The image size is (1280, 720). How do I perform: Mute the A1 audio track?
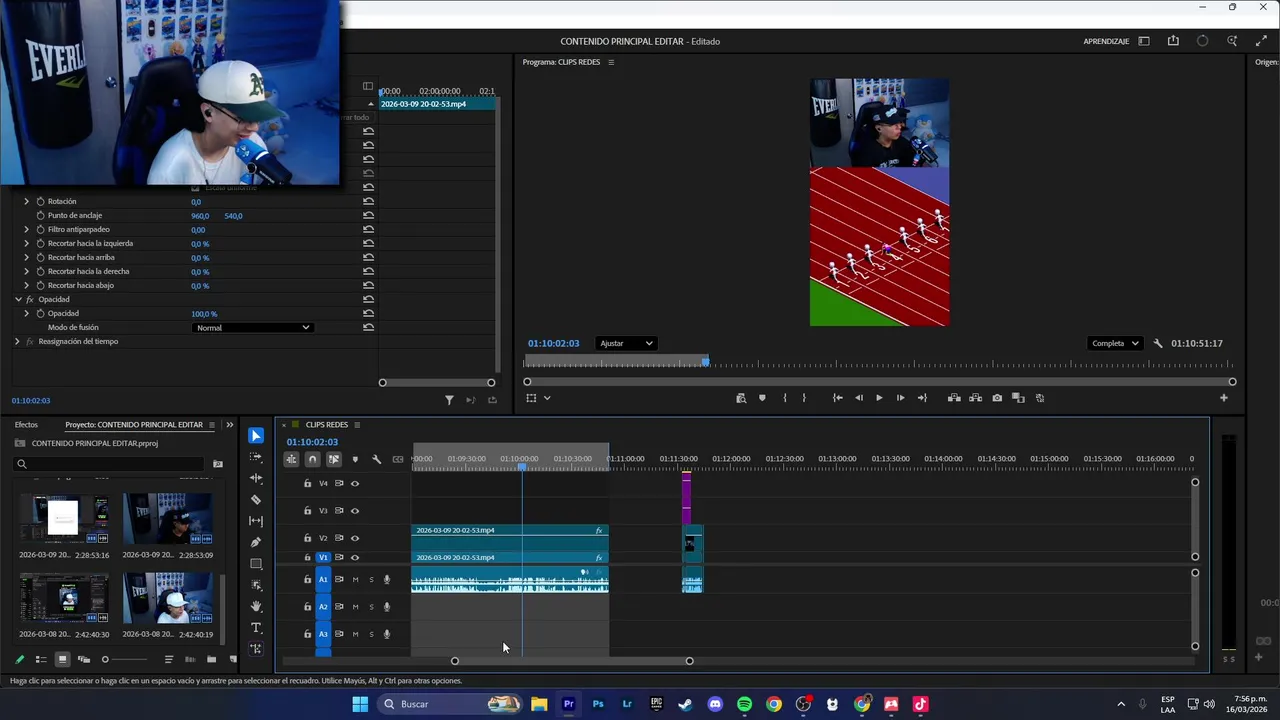tap(355, 579)
